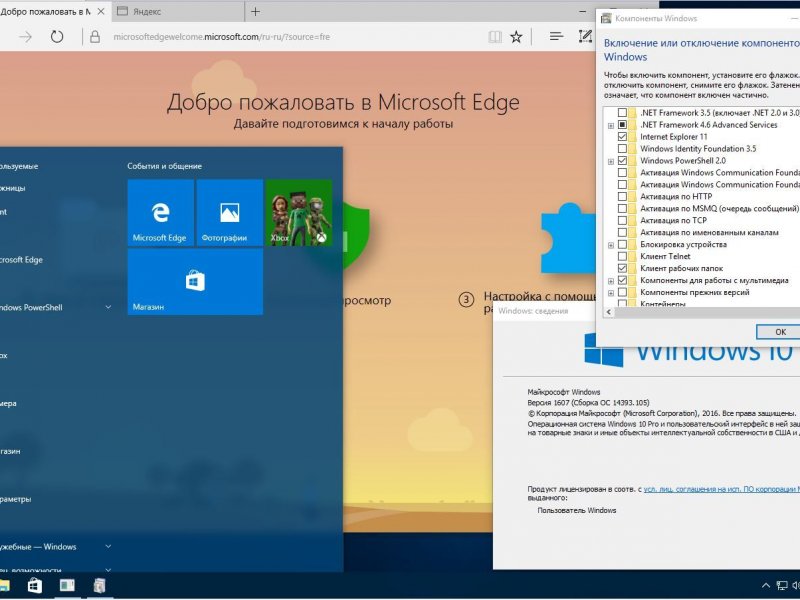Open the Магазин tile
This screenshot has height=600, width=800.
(x=195, y=282)
